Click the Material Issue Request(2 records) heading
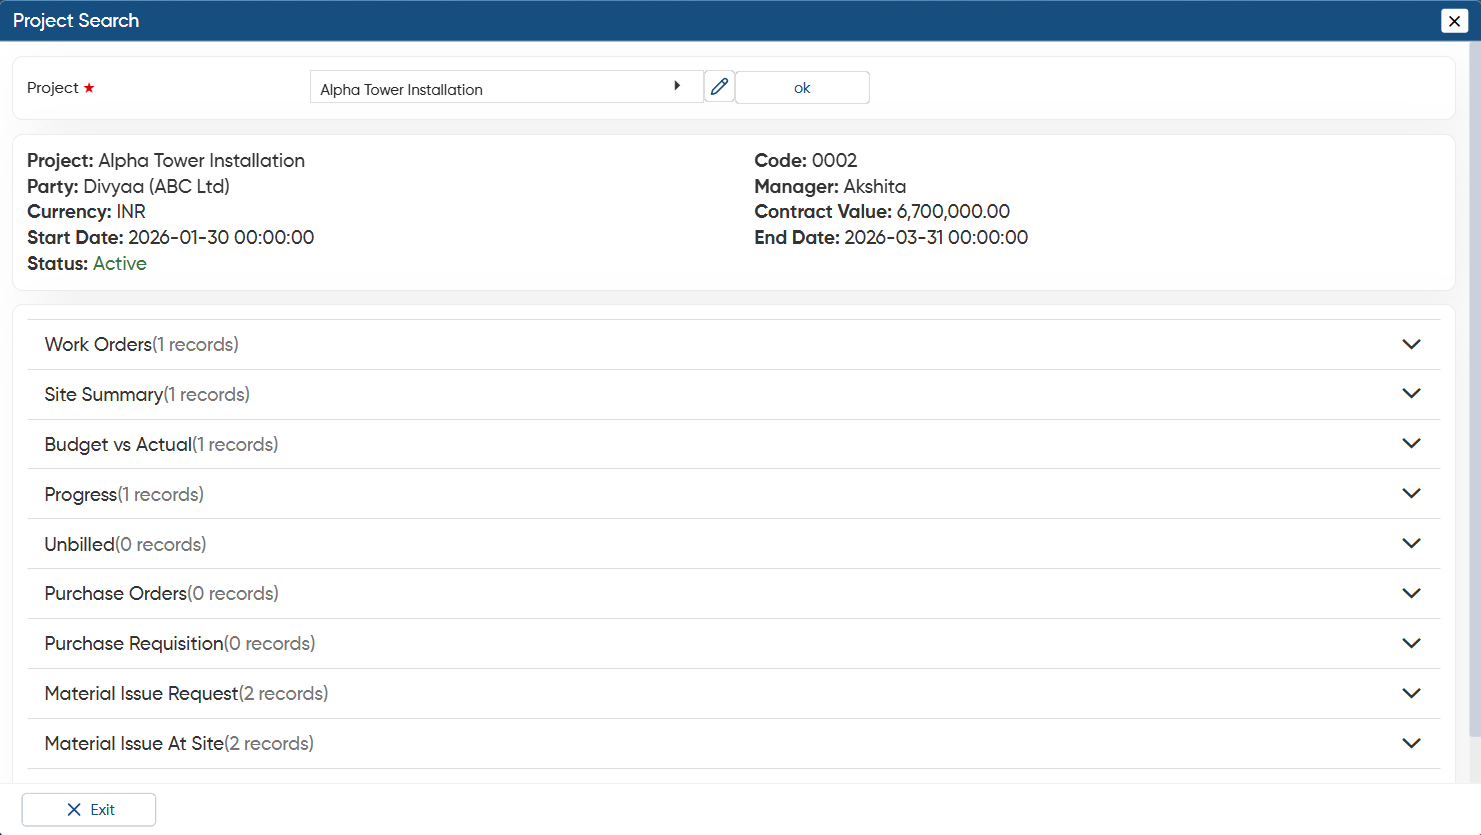This screenshot has height=835, width=1481. click(x=187, y=693)
